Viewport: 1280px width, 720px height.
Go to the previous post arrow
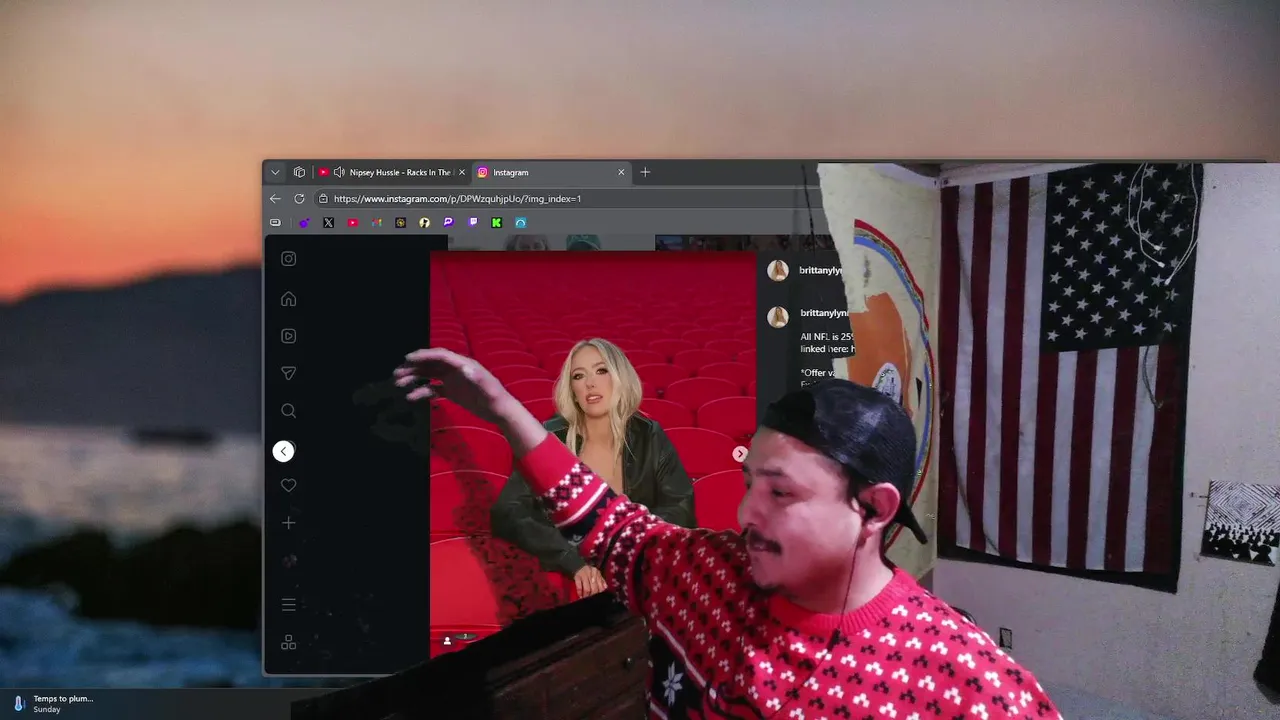(x=283, y=452)
